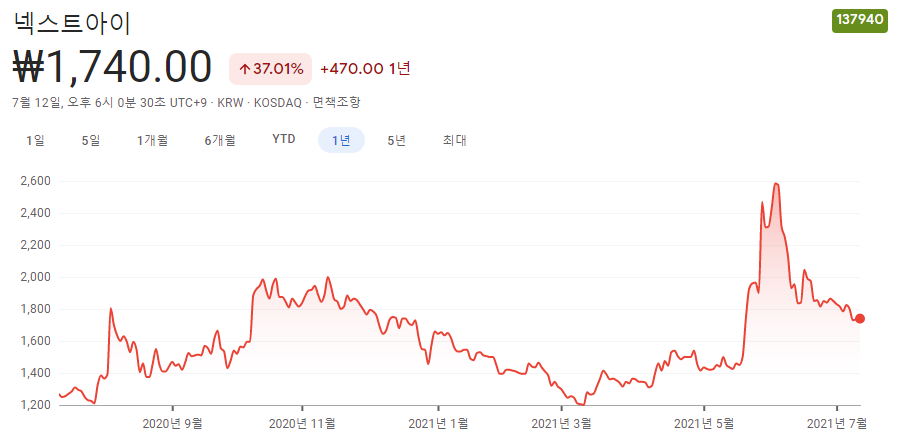This screenshot has width=897, height=444.
Task: Switch chart to 5년 range
Action: 396,140
